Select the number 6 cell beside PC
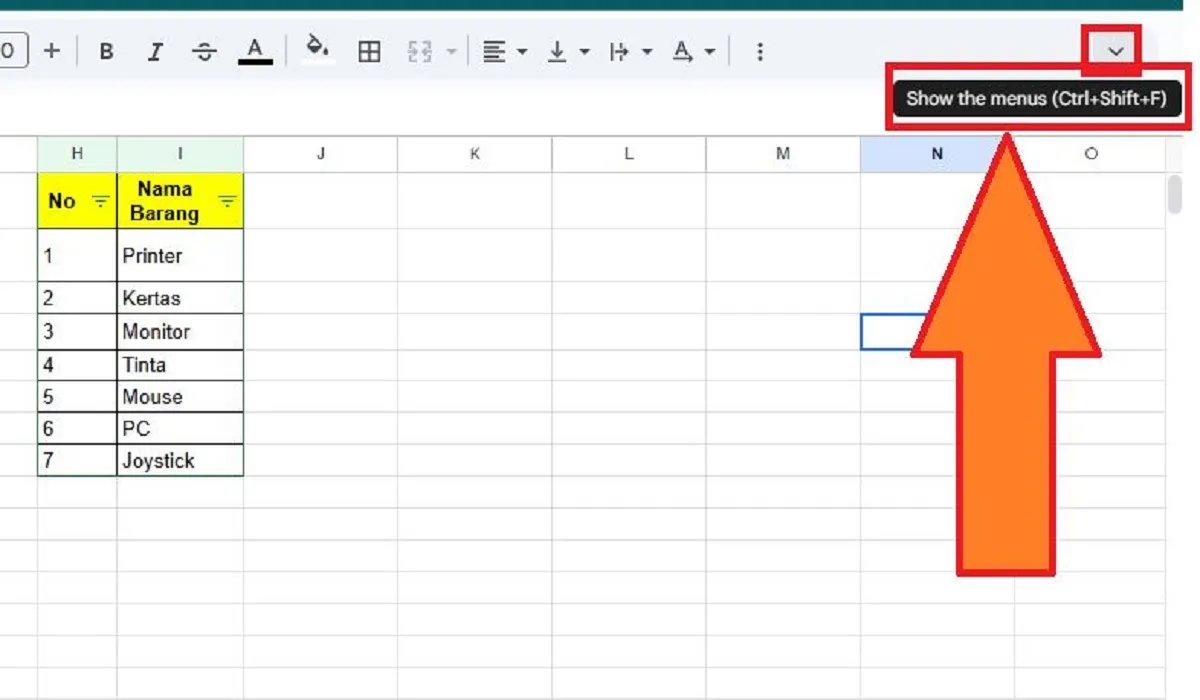1200x700 pixels. [77, 429]
